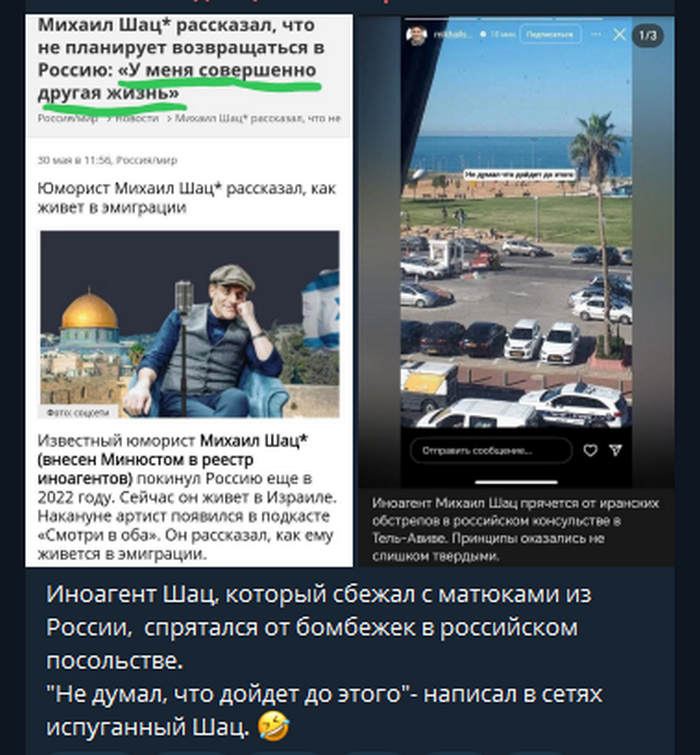Click the white home indicator bar under story
The height and width of the screenshot is (755, 700).
[516, 482]
